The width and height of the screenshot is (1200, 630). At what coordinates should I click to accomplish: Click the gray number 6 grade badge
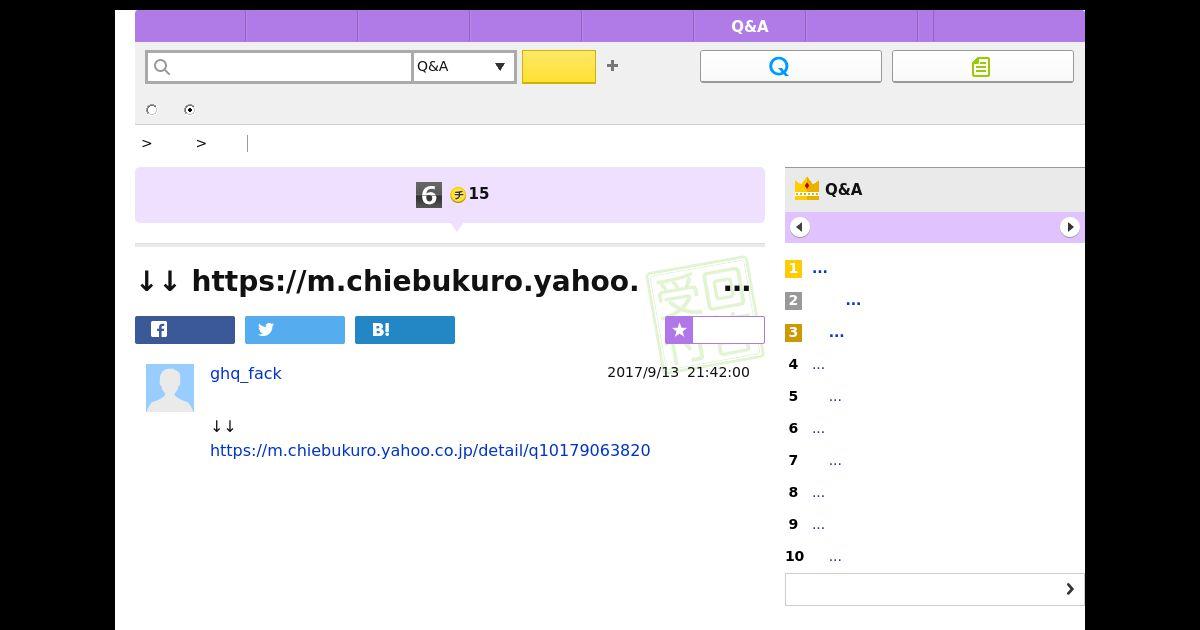point(429,195)
